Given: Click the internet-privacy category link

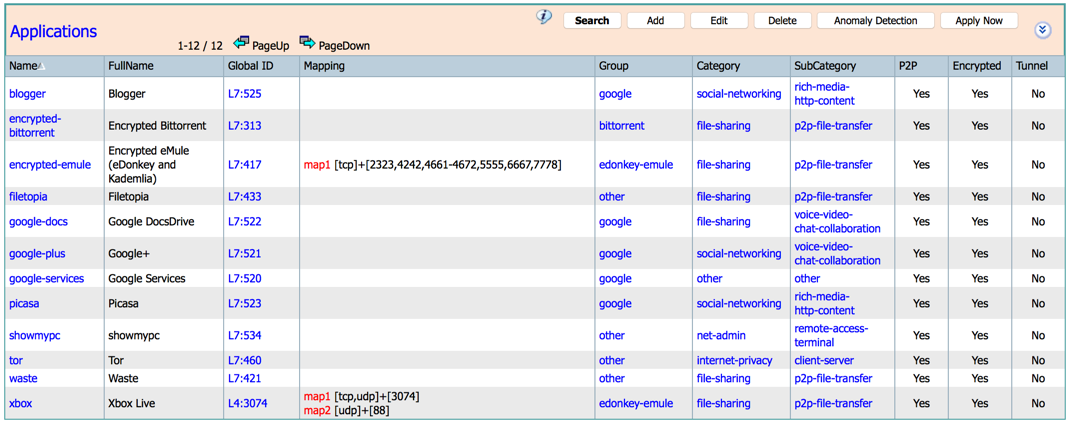Looking at the screenshot, I should click(x=736, y=360).
